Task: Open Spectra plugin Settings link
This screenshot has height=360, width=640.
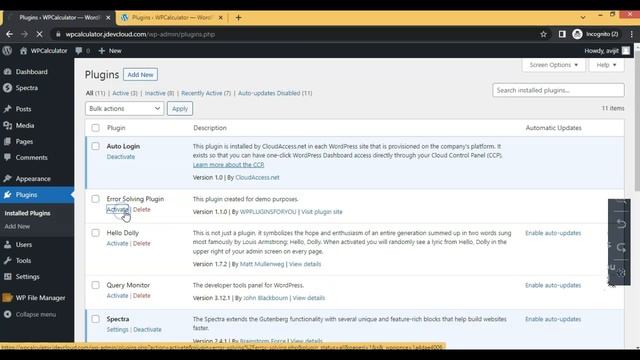Action: pyautogui.click(x=118, y=329)
